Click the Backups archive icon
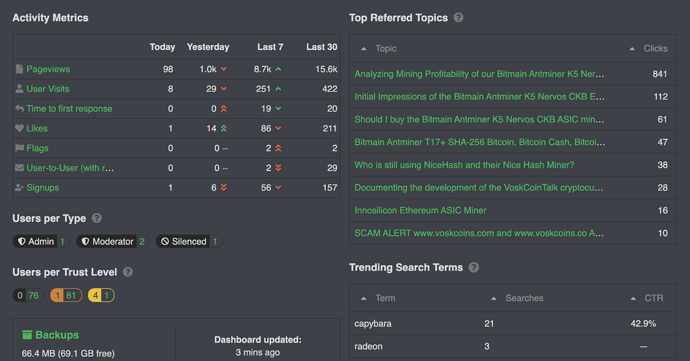 tap(27, 335)
